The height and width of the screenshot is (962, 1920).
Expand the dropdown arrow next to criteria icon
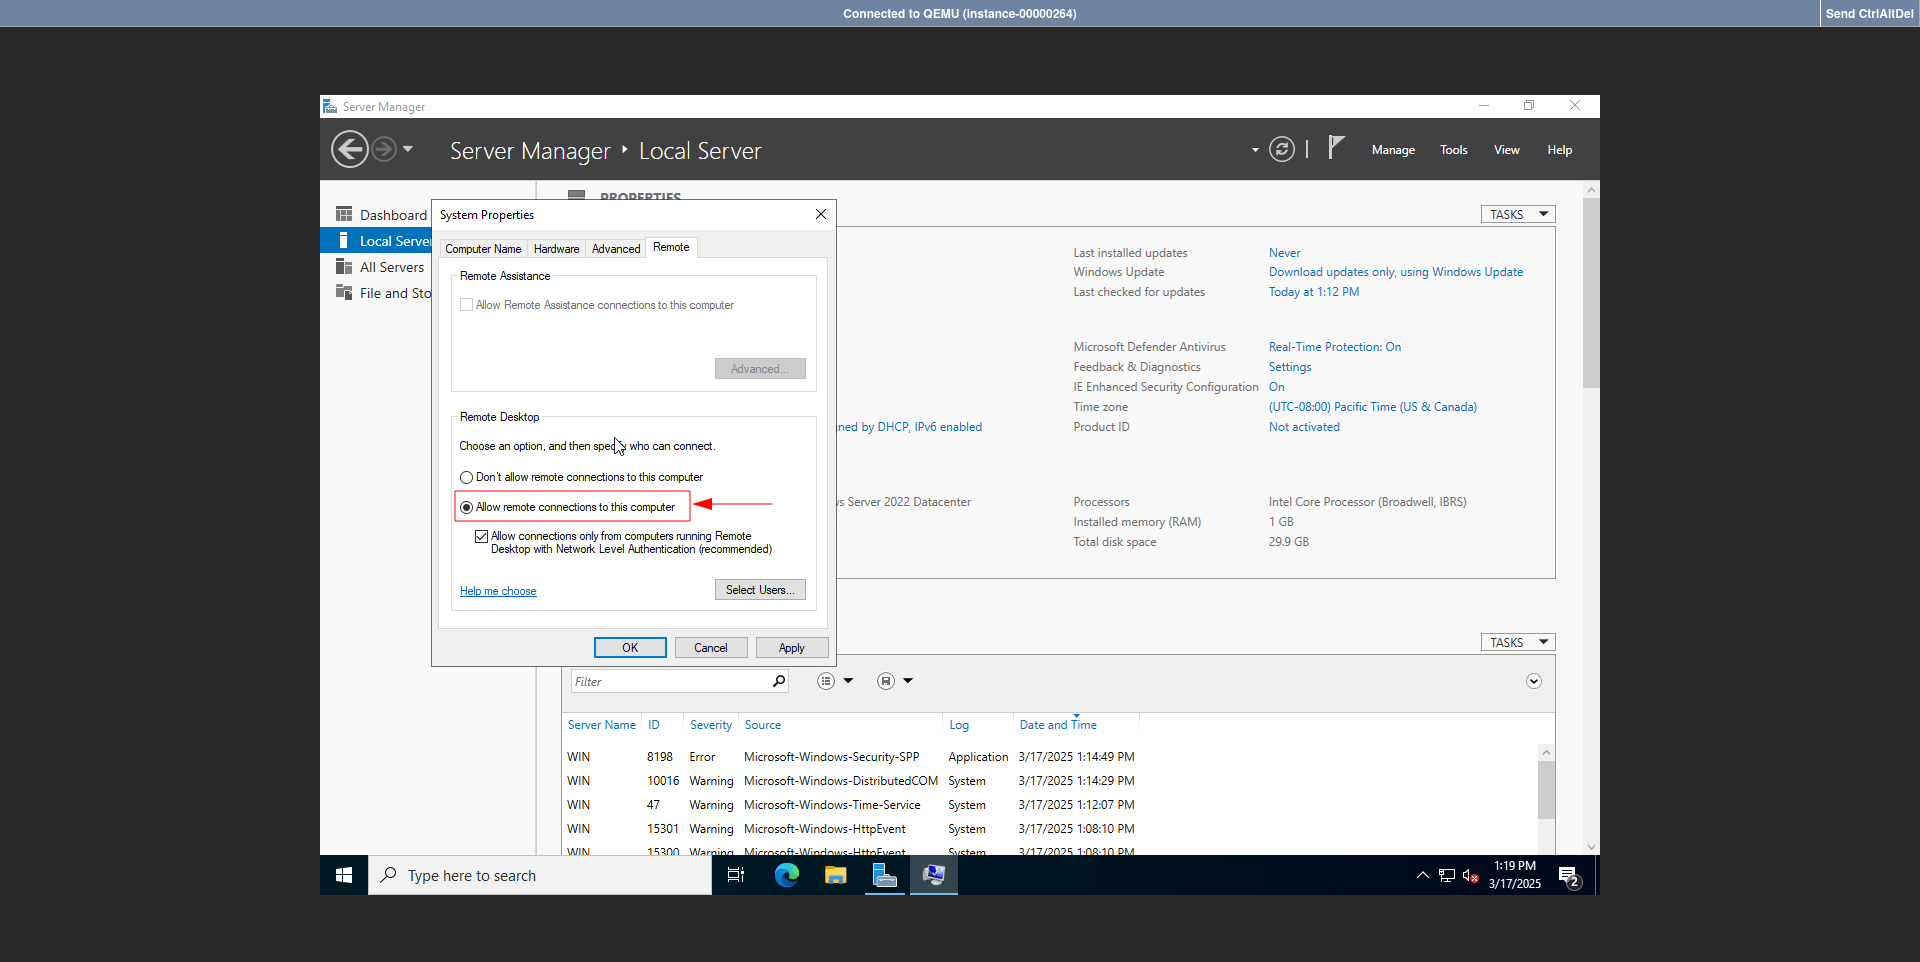[x=849, y=681]
